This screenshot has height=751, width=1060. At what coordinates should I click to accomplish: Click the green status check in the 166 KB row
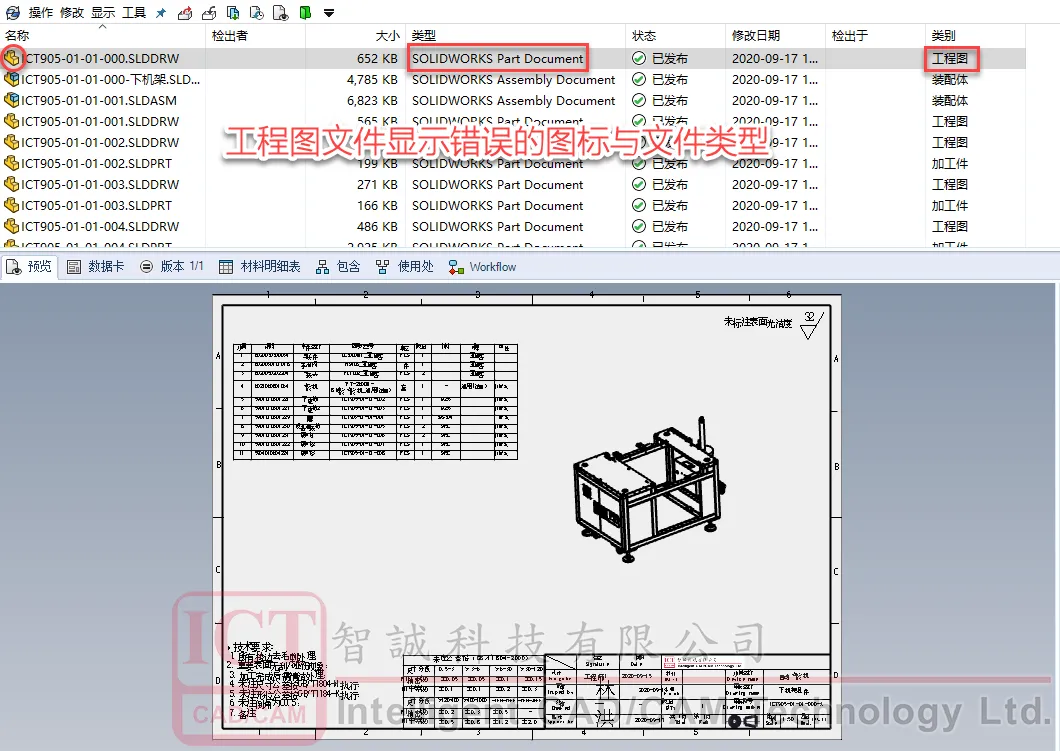pos(639,205)
